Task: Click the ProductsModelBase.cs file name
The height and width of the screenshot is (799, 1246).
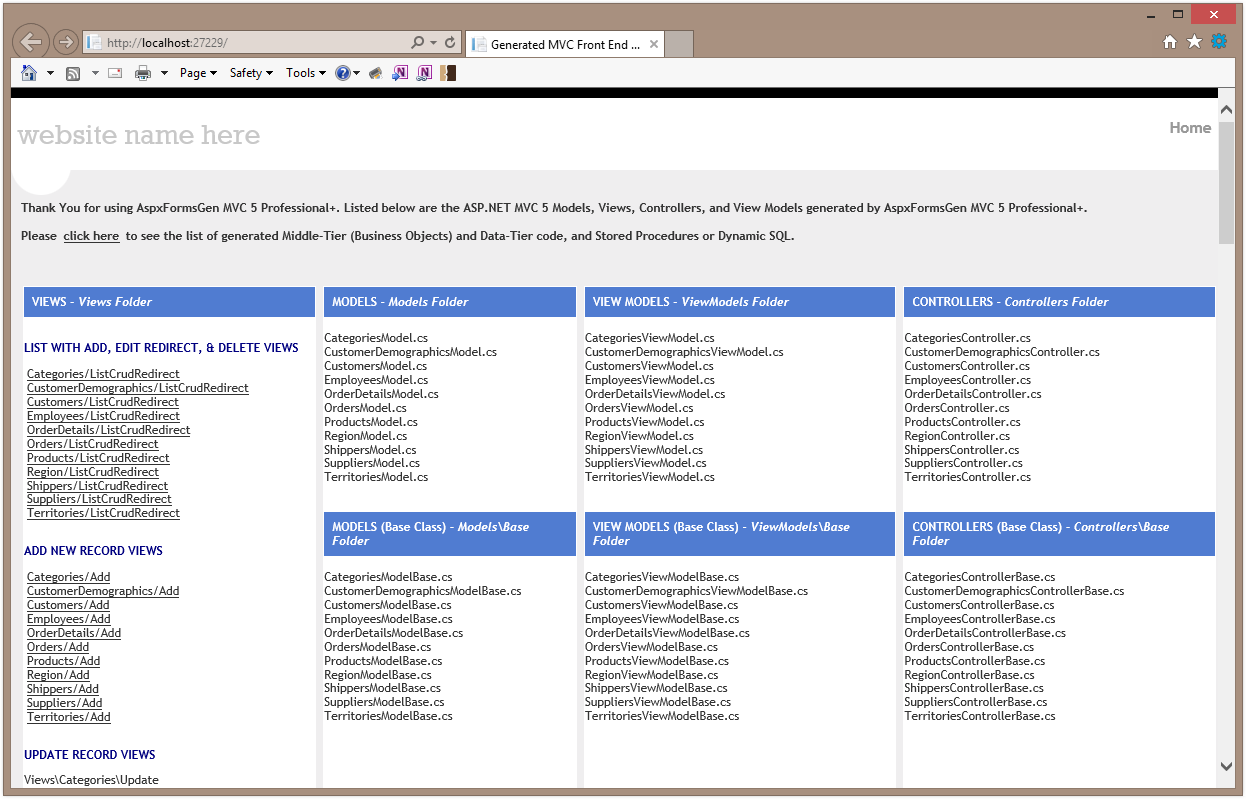Action: pos(383,661)
